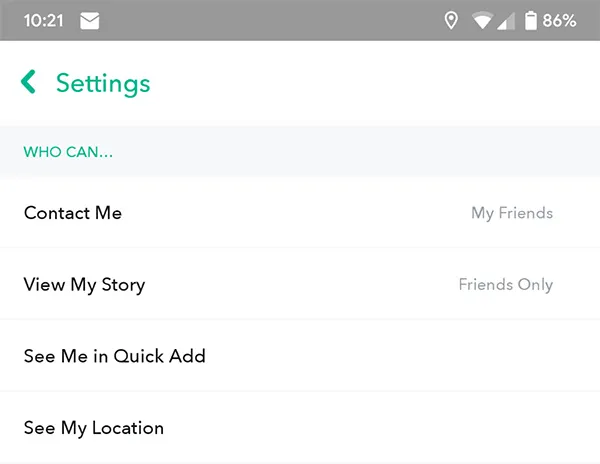Screen dimensions: 600x464
Task: Tap the green back arrow icon
Action: pyautogui.click(x=29, y=82)
